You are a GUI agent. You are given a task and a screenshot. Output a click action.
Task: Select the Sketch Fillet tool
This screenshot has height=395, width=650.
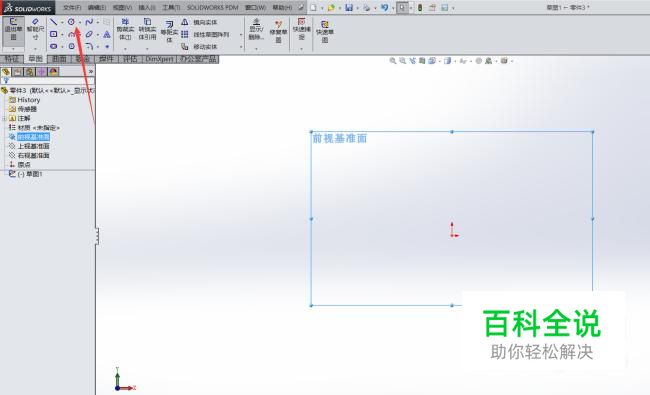89,46
